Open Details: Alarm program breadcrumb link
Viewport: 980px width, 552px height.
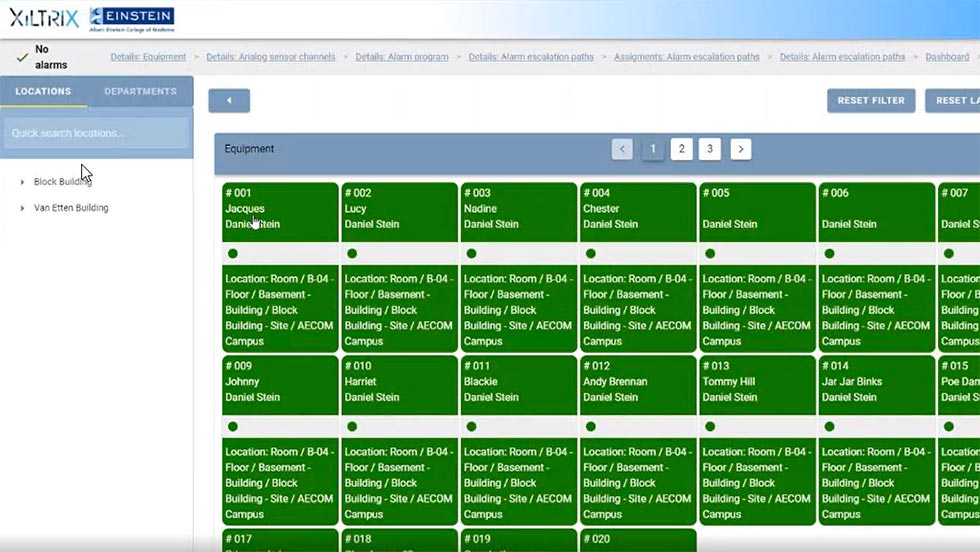(x=402, y=57)
